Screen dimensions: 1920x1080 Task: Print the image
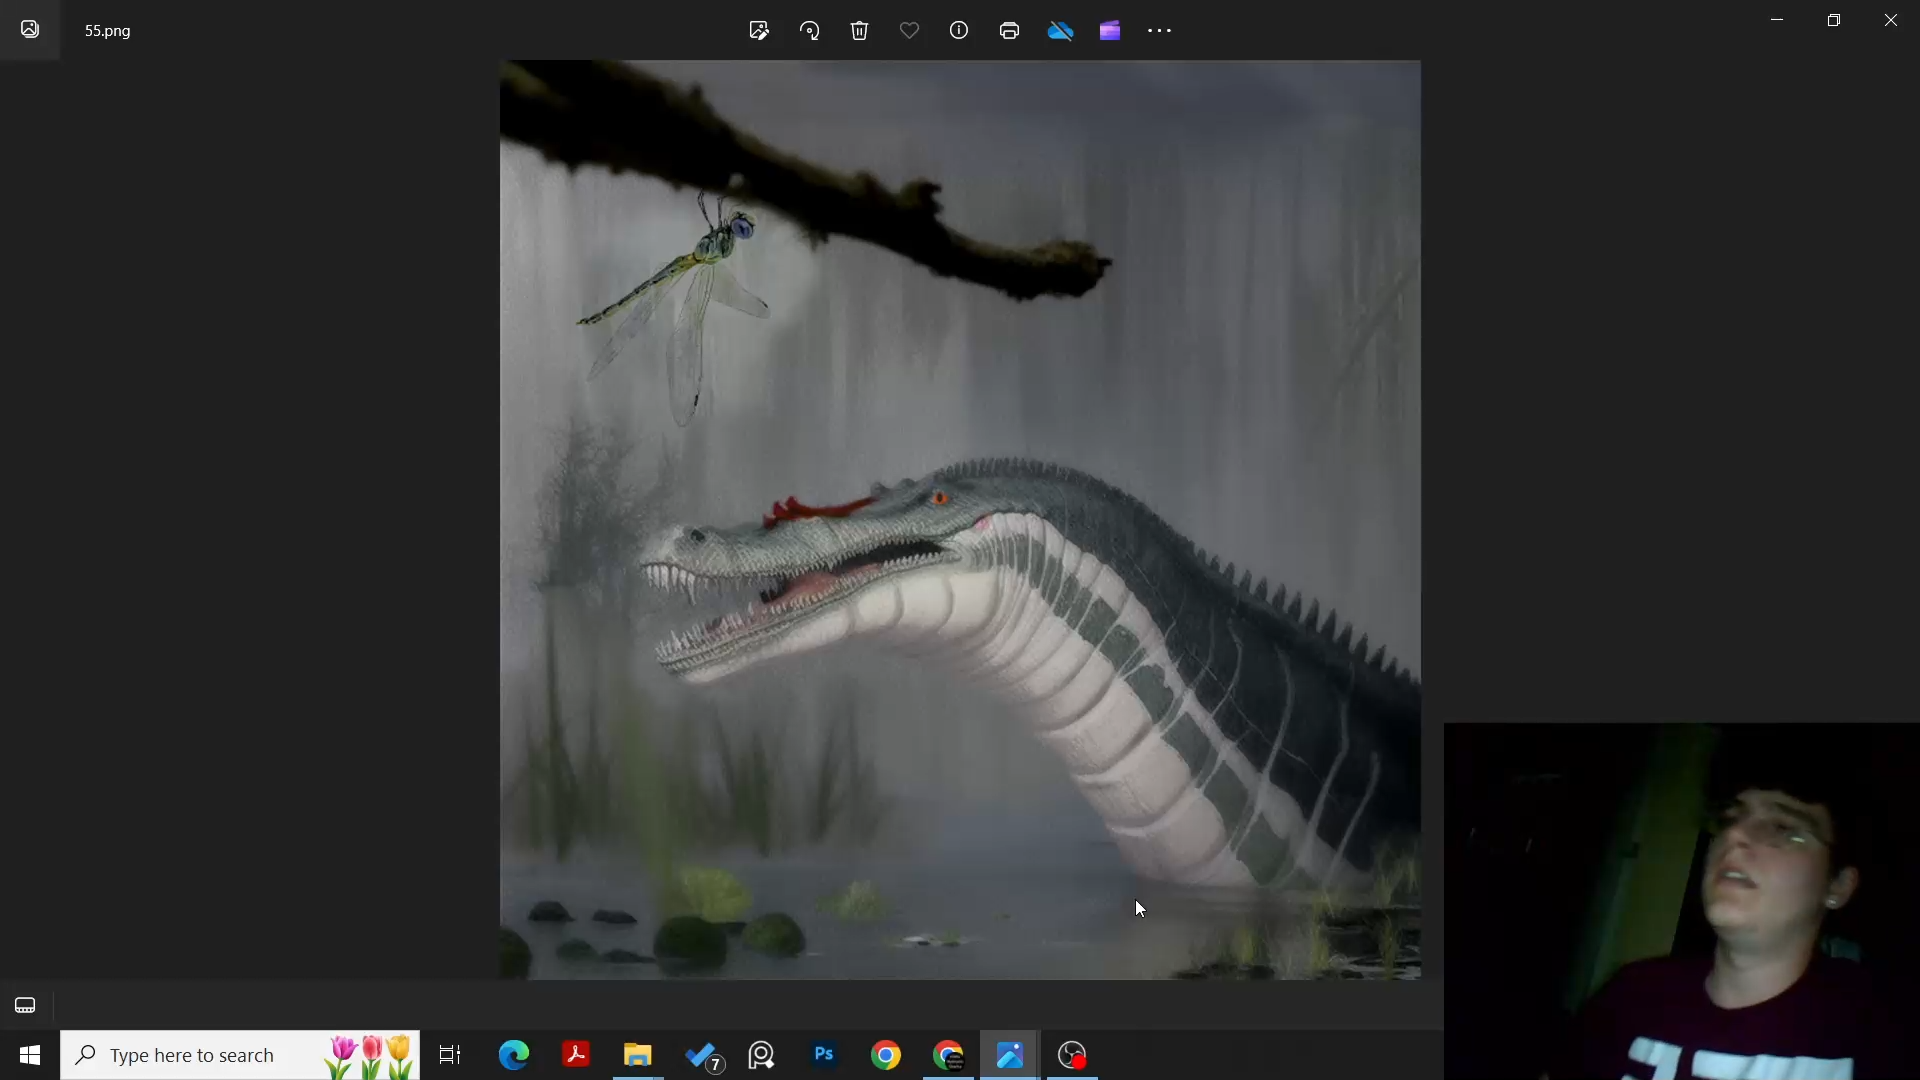(x=1009, y=31)
